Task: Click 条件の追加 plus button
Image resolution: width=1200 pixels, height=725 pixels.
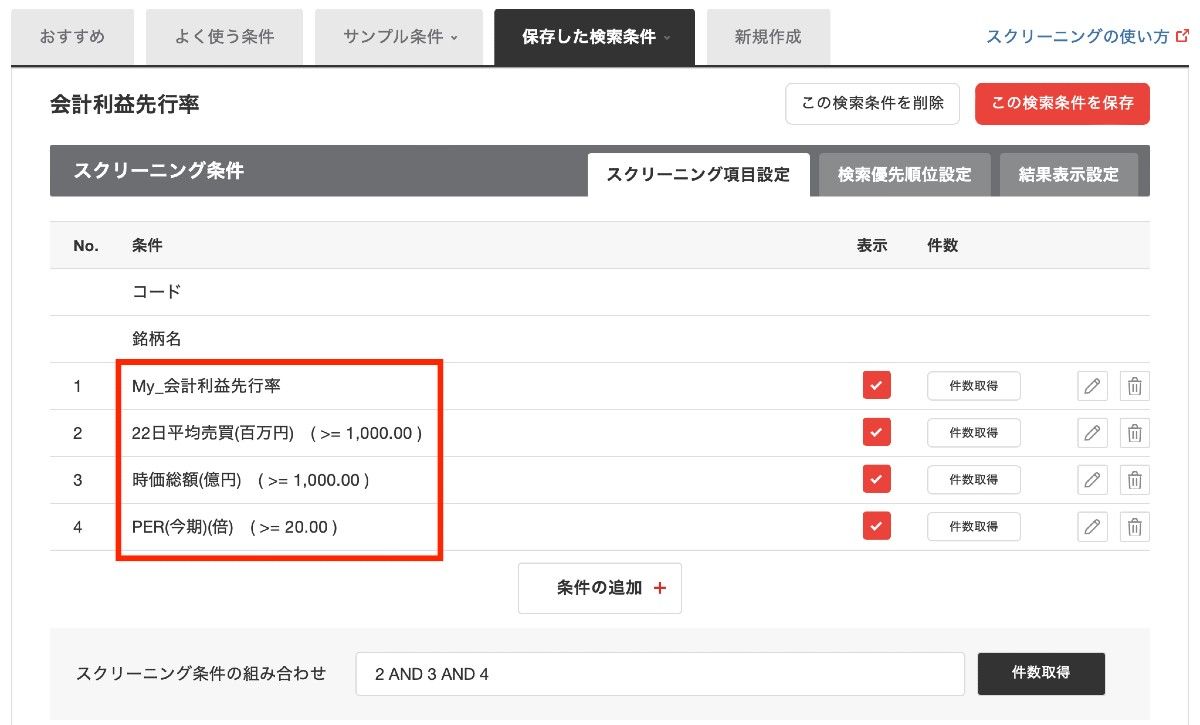Action: 600,588
